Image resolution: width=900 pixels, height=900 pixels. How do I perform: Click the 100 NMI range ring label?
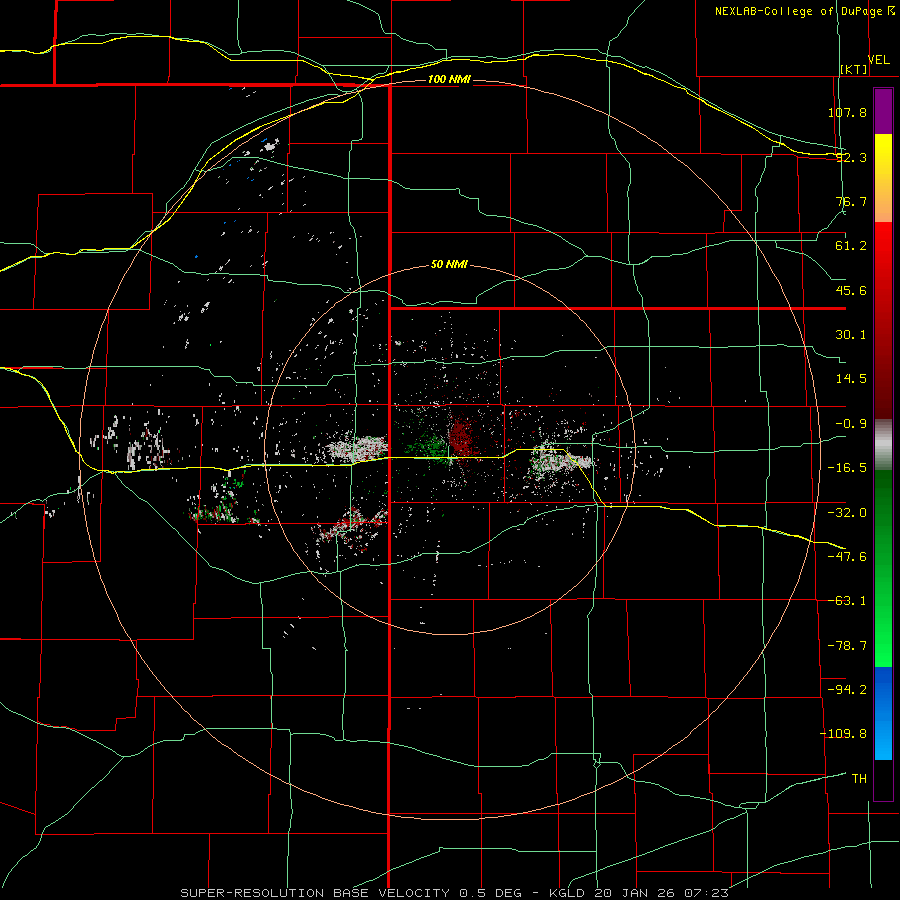[449, 79]
